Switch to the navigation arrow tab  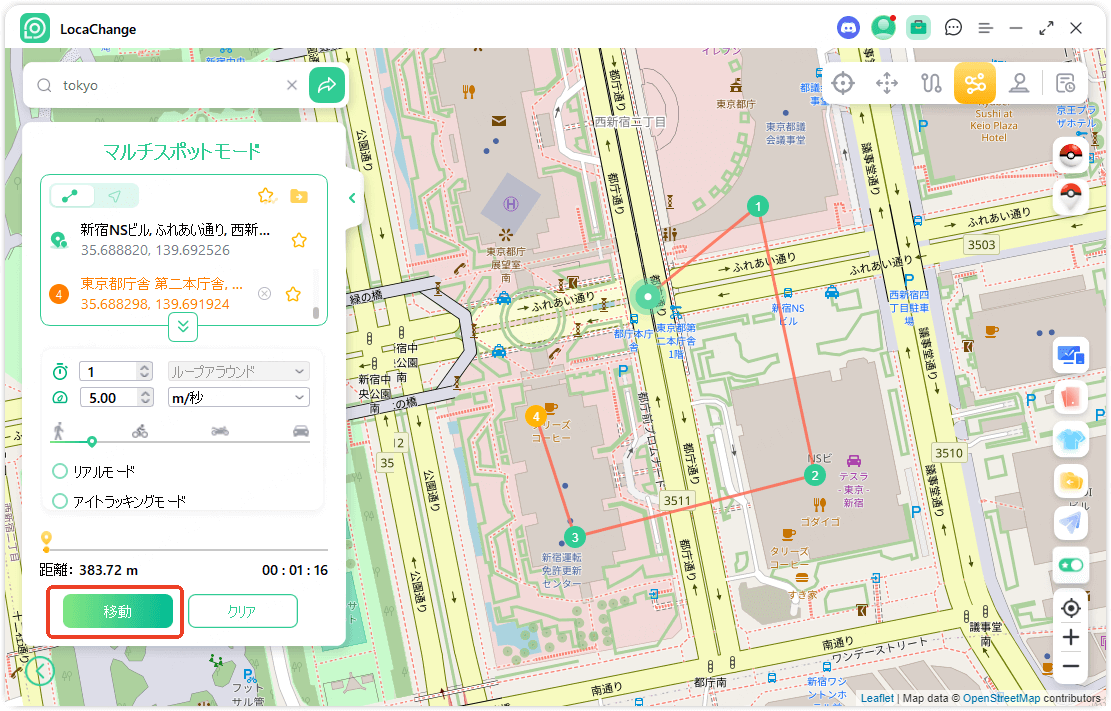pyautogui.click(x=115, y=196)
